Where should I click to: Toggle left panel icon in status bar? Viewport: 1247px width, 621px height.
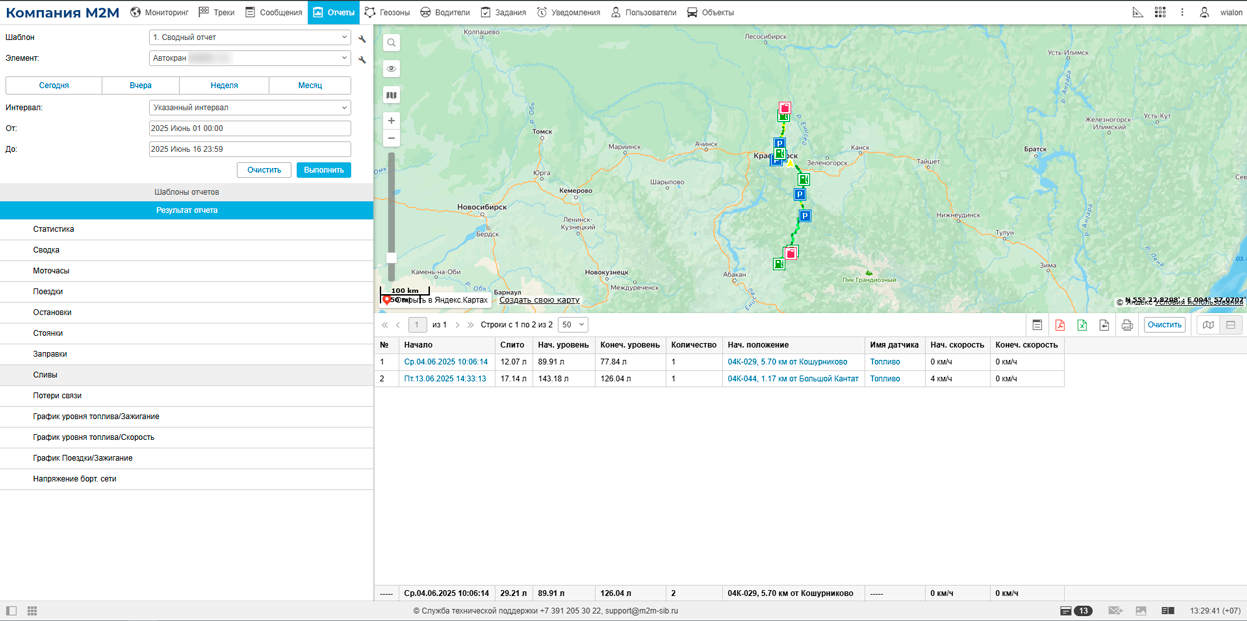(x=12, y=611)
